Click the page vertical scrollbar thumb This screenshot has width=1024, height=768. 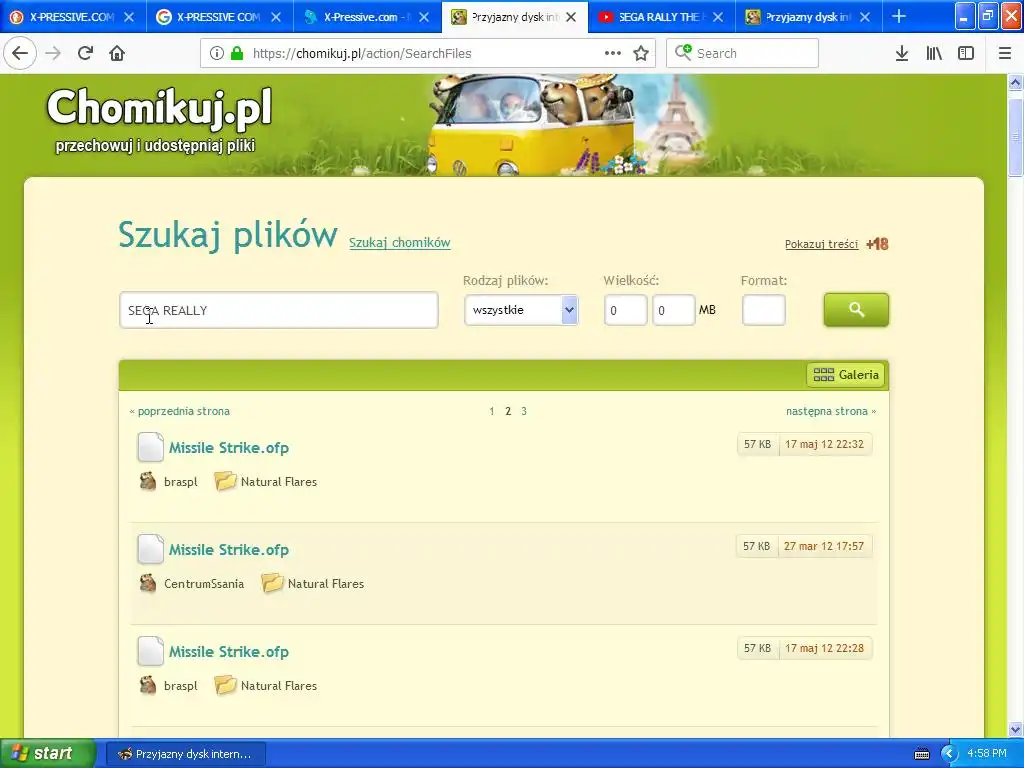[1015, 136]
